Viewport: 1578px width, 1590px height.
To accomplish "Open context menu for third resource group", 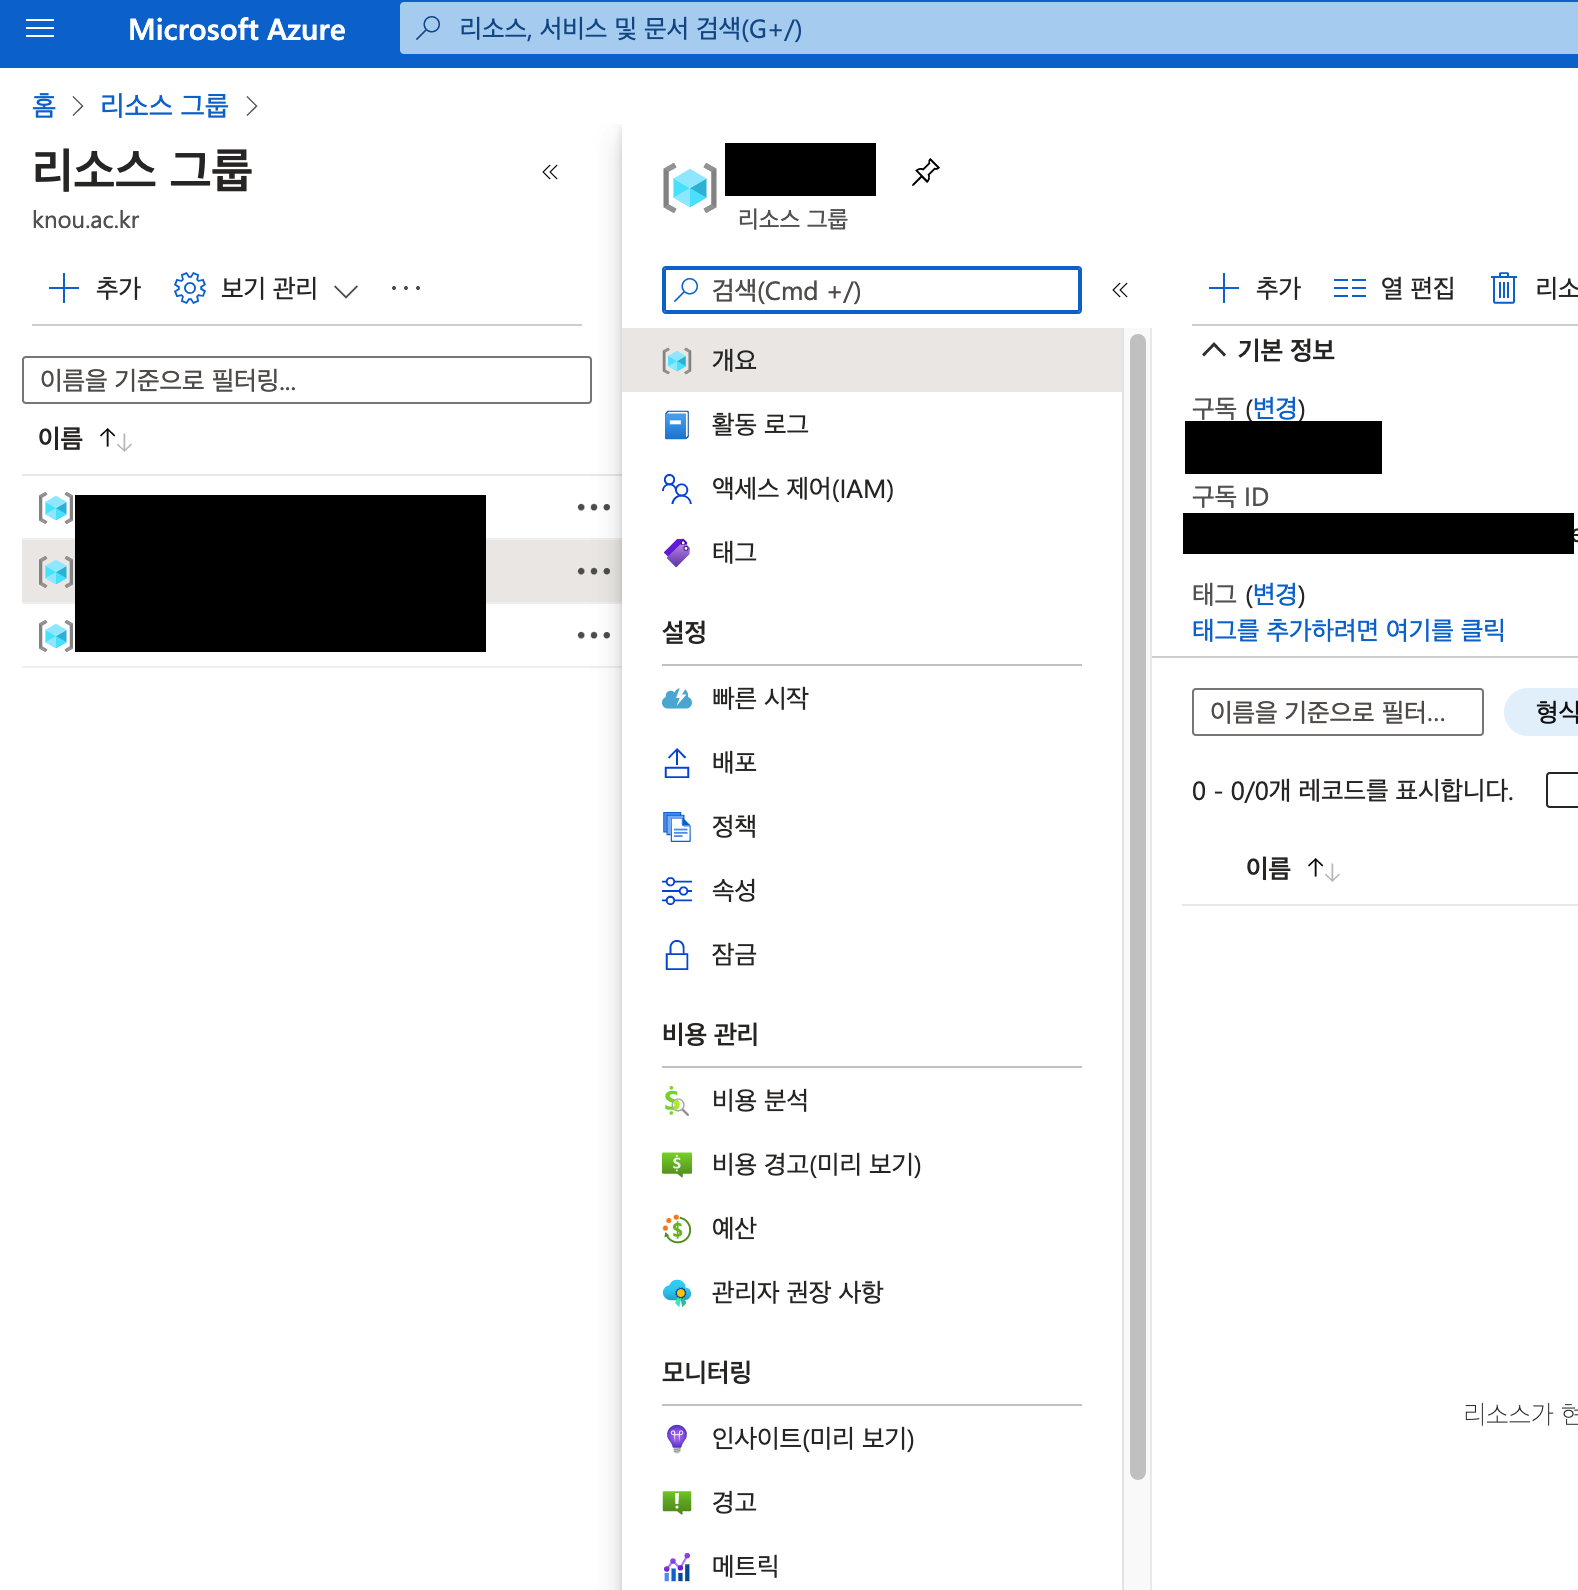I will [594, 635].
